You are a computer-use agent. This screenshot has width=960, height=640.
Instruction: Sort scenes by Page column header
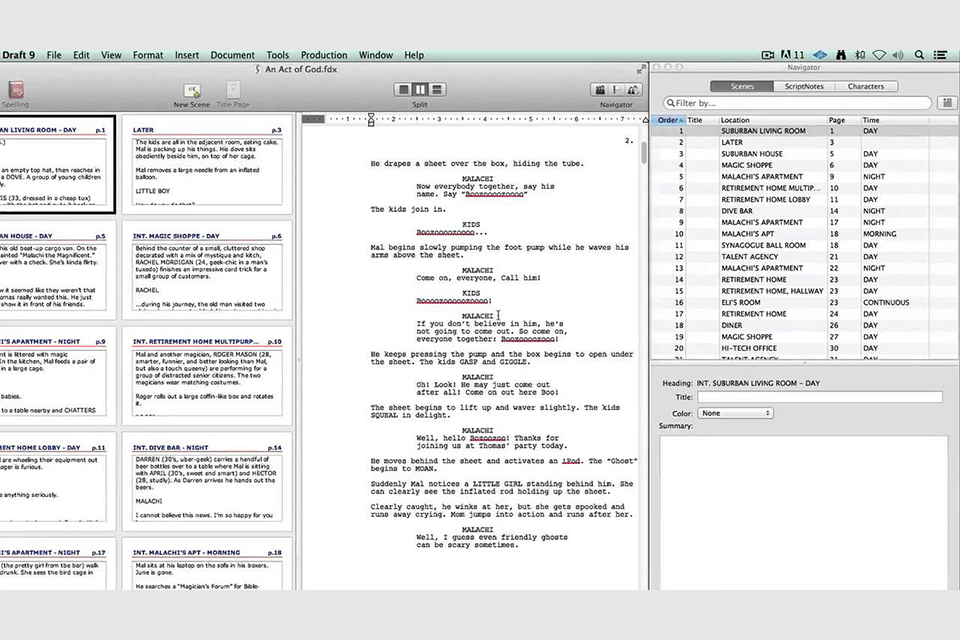pyautogui.click(x=843, y=120)
